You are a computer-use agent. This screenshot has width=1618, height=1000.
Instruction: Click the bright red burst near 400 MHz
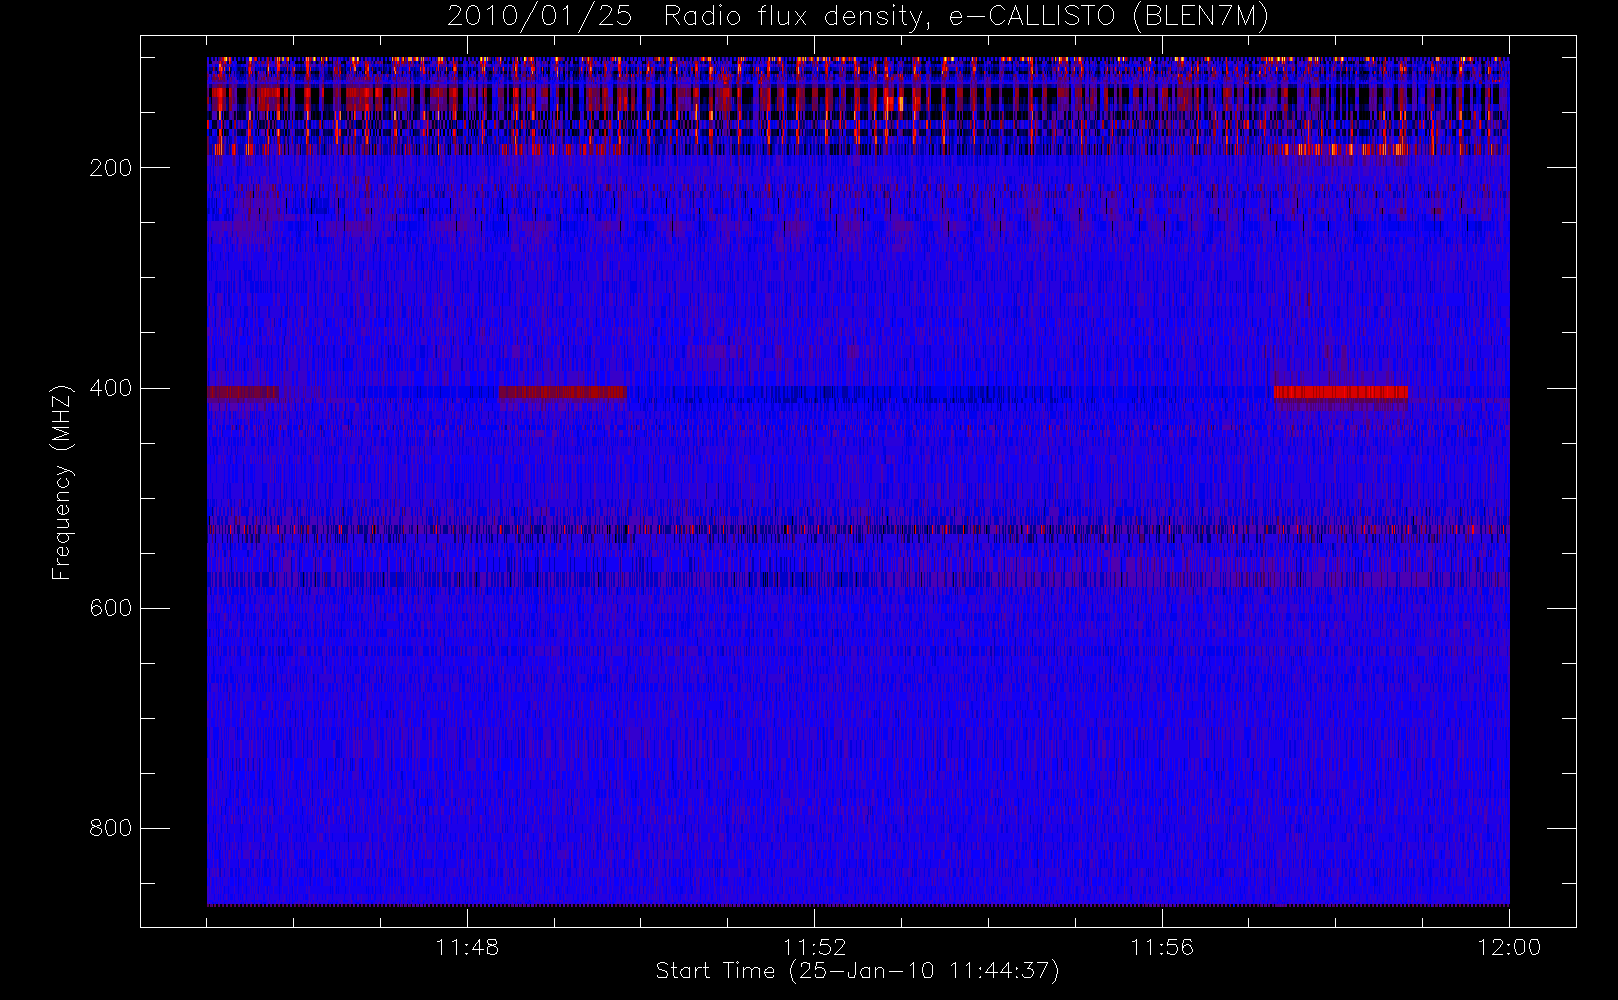pos(1340,392)
